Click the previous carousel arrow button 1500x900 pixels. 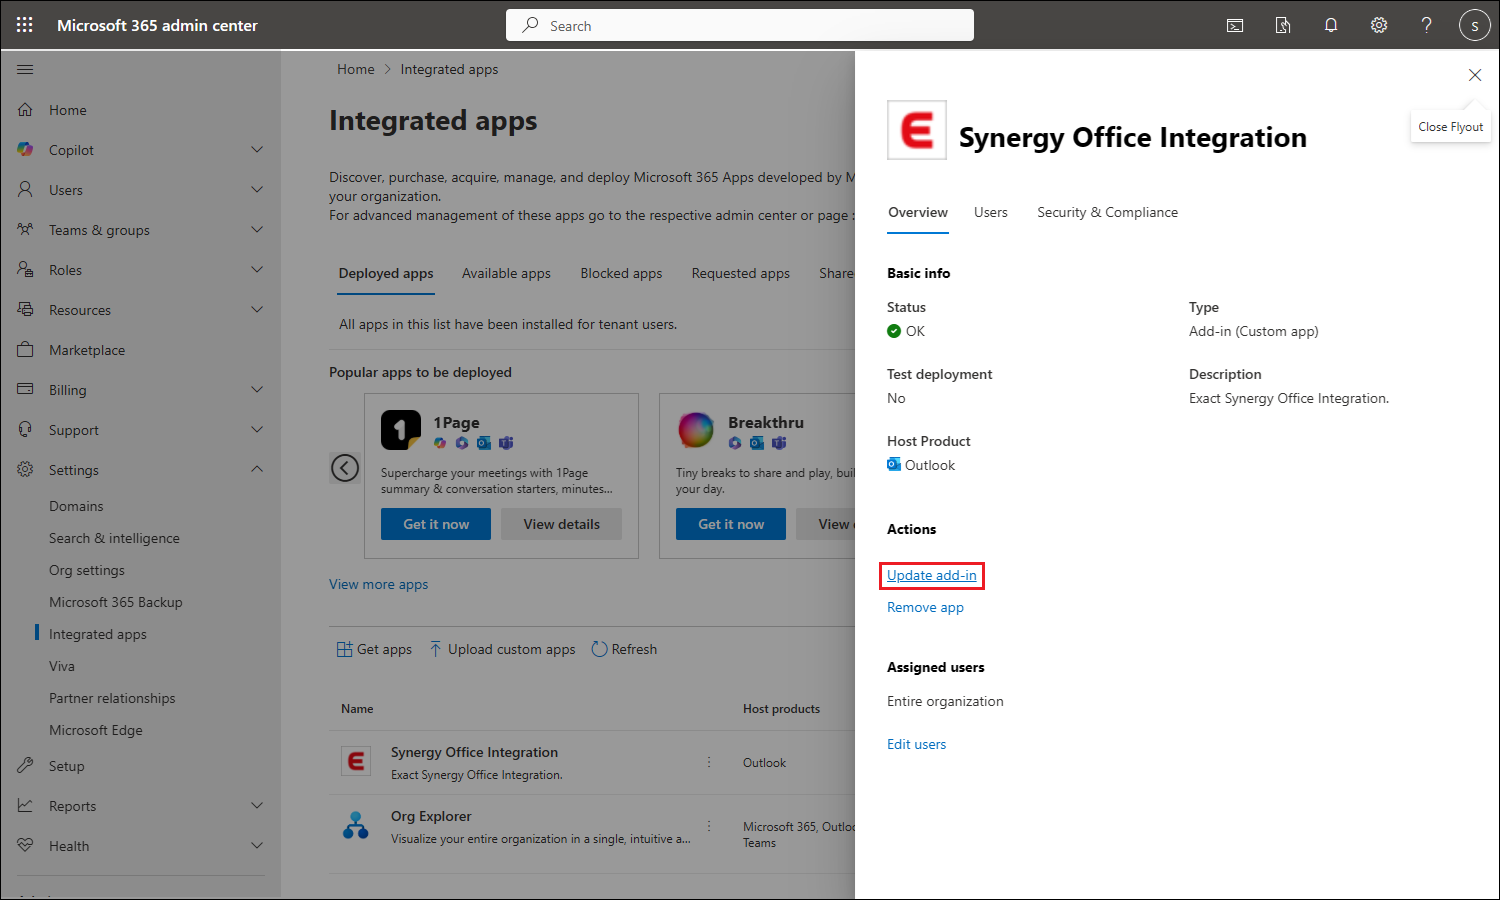[345, 468]
